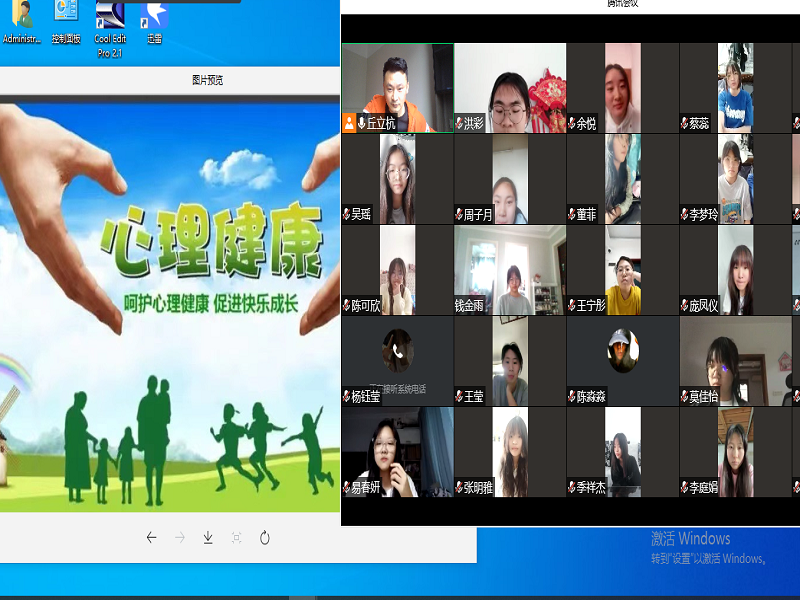Click the 图片预览 window title bar

170,80
